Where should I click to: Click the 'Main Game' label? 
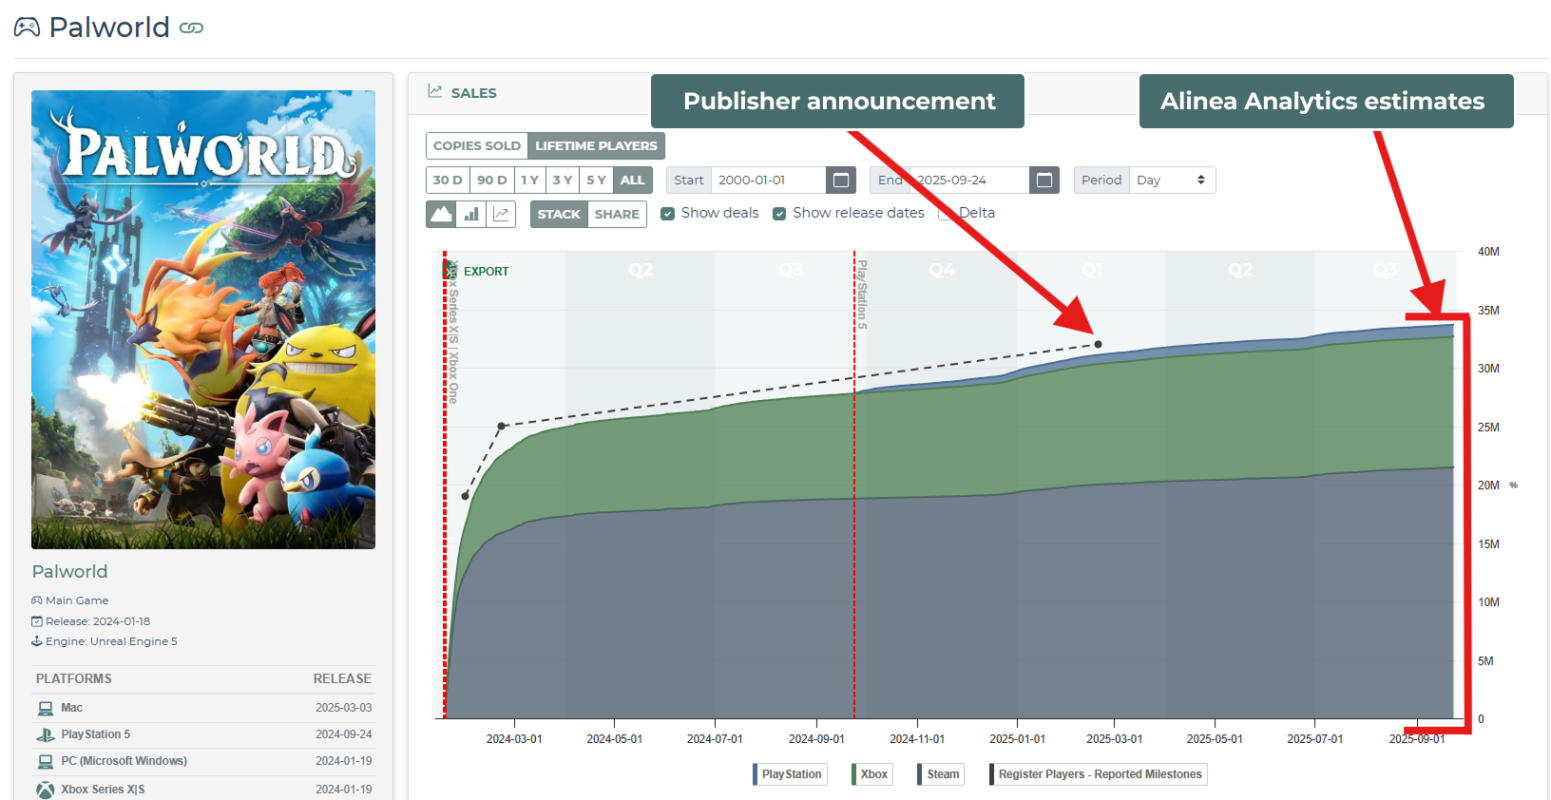point(77,601)
